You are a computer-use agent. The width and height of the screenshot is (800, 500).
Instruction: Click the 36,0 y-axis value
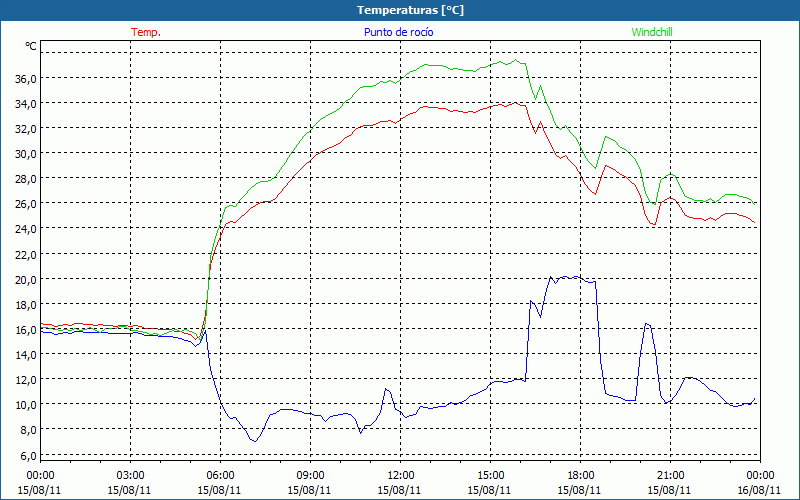26,79
